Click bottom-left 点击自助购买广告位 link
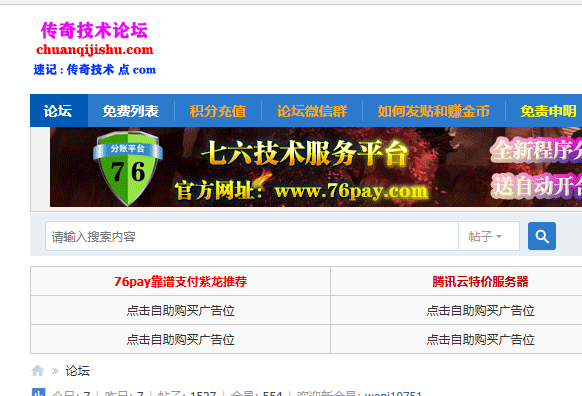582x396 pixels. (180, 339)
